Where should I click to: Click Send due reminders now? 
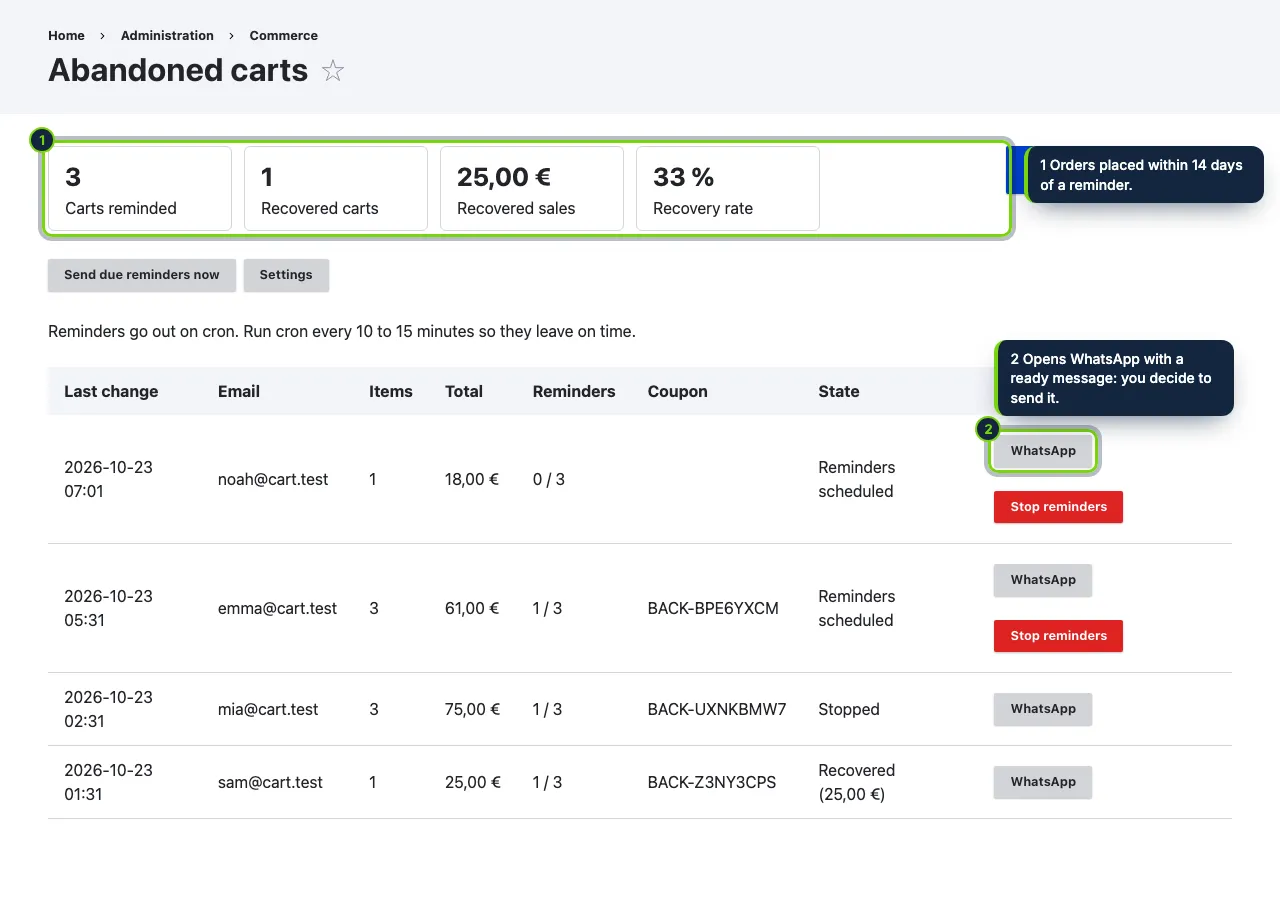point(142,275)
